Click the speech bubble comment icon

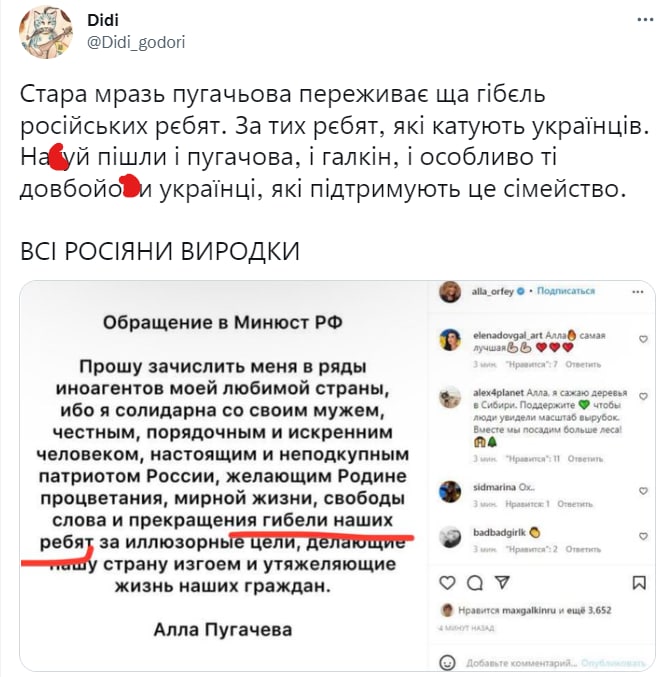pos(475,583)
